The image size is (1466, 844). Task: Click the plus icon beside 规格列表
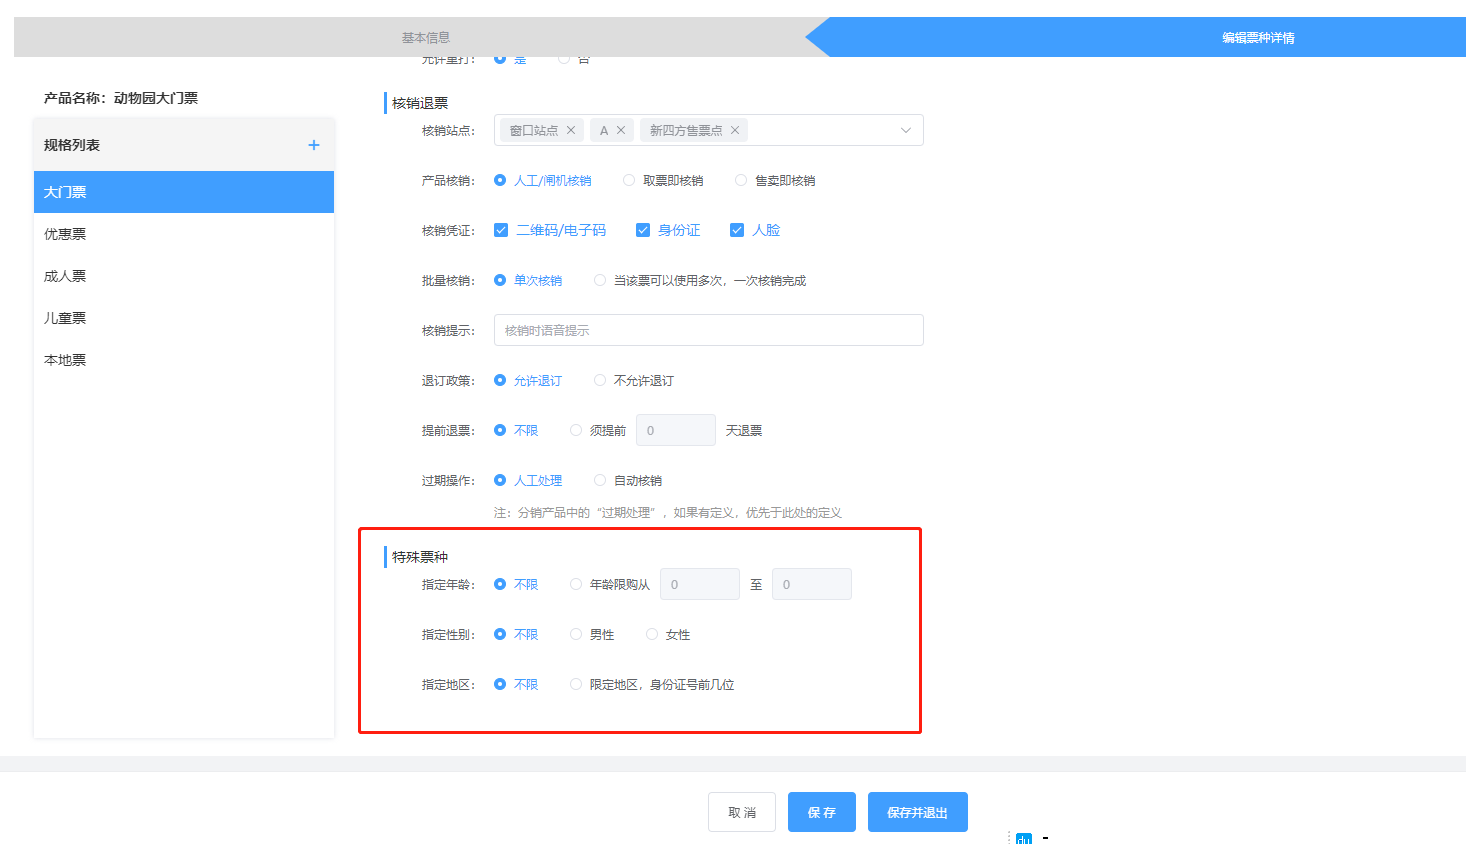[313, 145]
